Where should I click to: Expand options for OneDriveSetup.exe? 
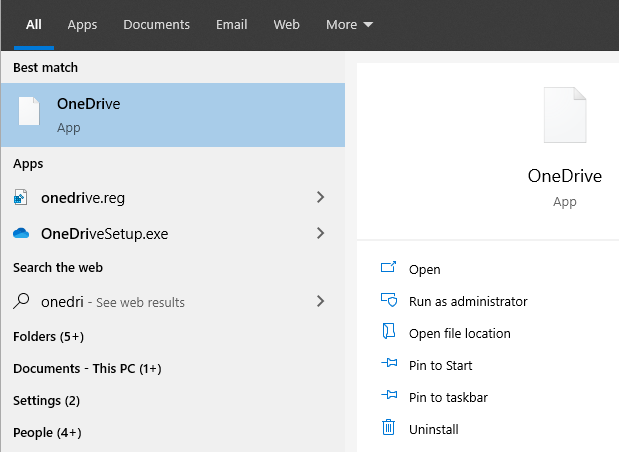321,233
